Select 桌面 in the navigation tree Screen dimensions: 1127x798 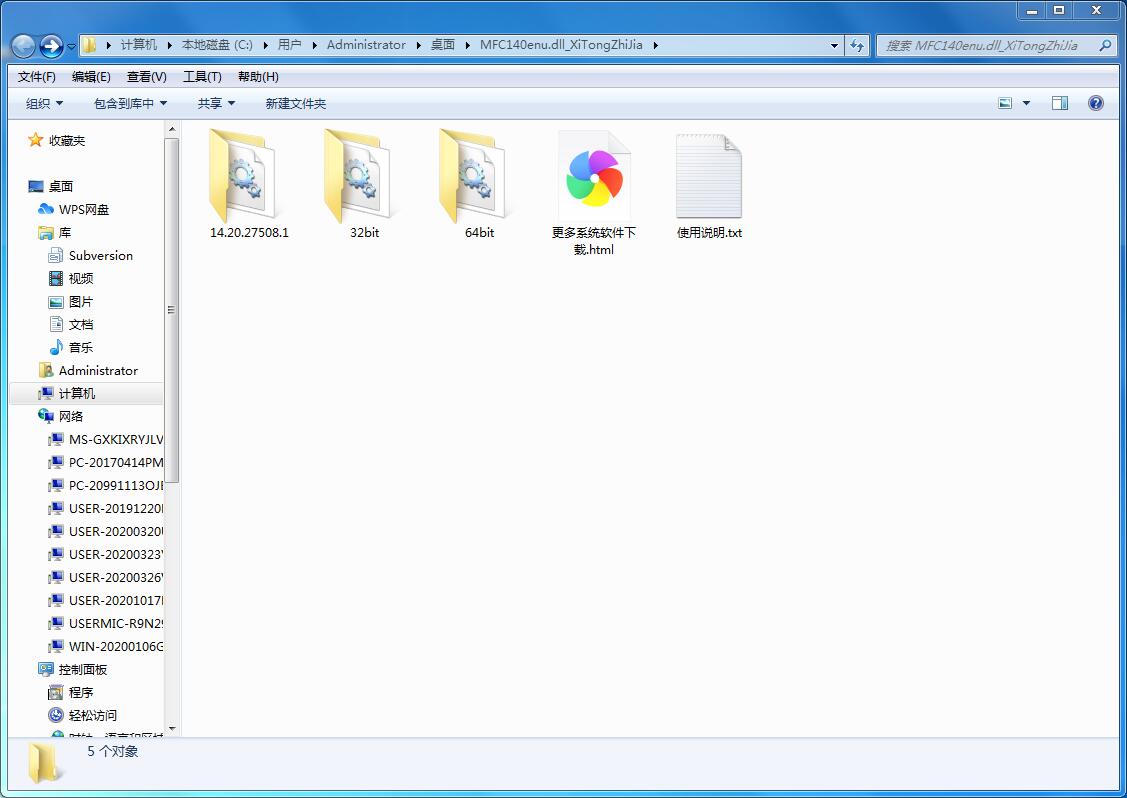tap(60, 186)
